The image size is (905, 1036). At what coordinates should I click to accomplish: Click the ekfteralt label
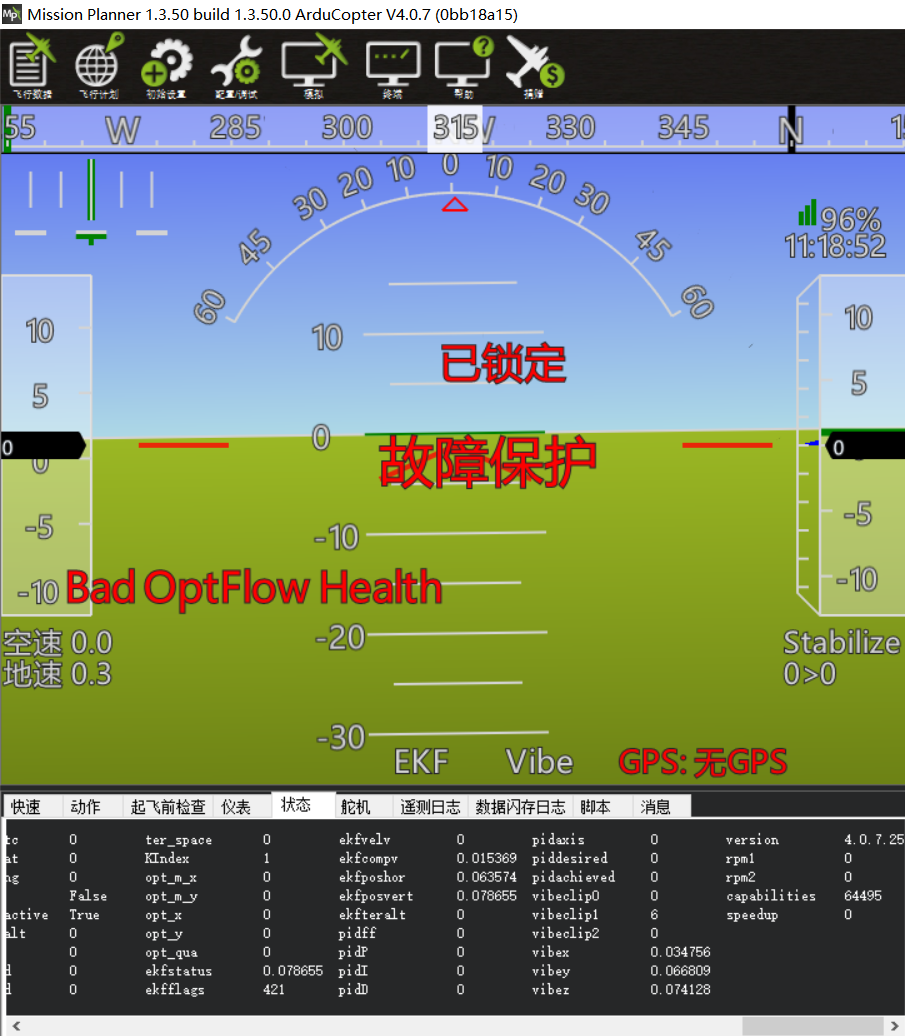pos(372,914)
